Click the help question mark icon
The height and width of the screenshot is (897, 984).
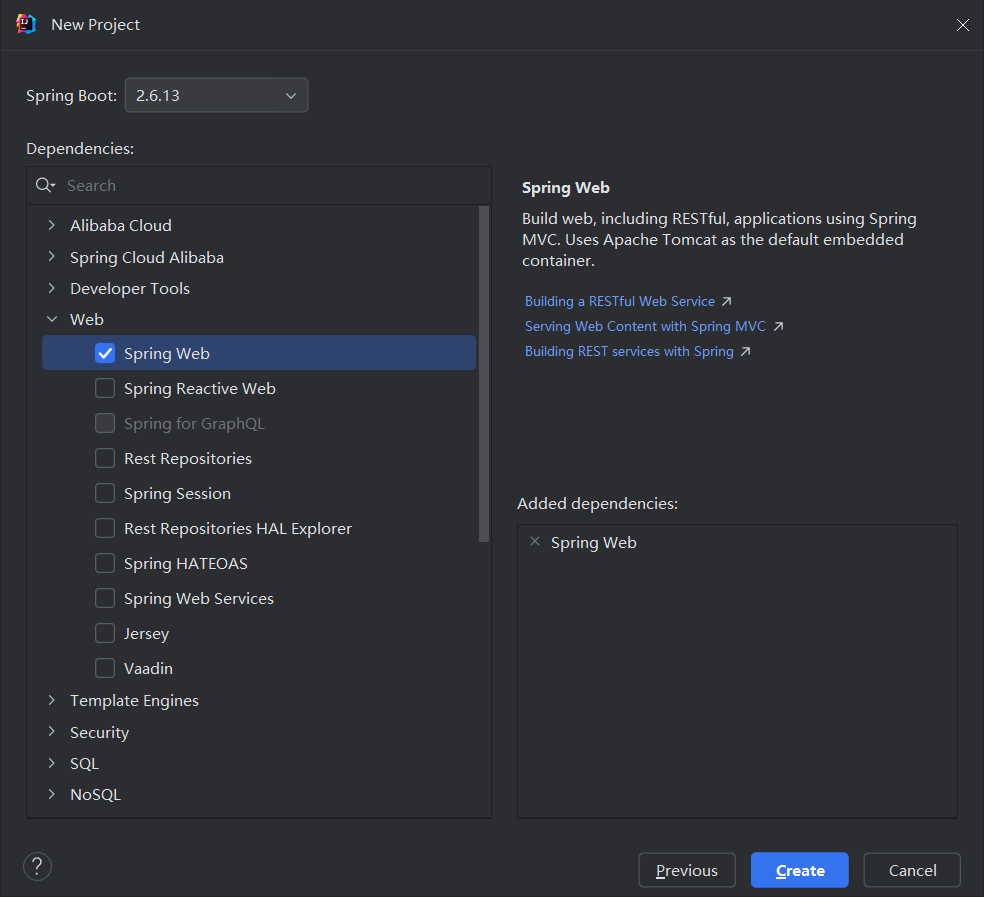pos(38,866)
